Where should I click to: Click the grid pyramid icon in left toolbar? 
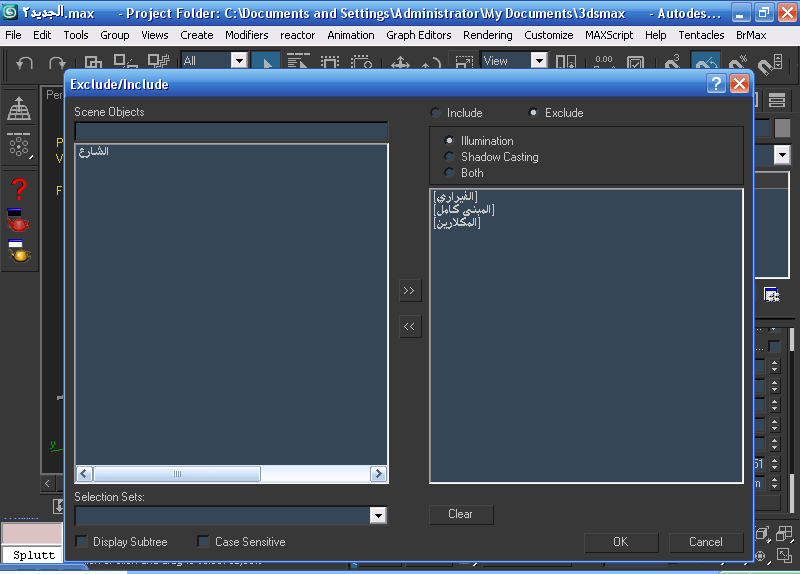coord(19,109)
